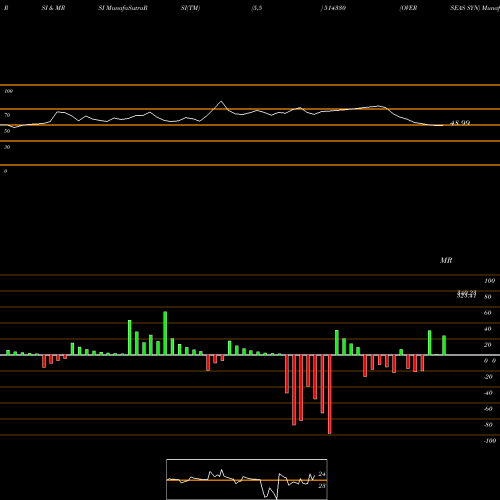
Task: Click the -20 label on MR axis
Action: tap(488, 377)
